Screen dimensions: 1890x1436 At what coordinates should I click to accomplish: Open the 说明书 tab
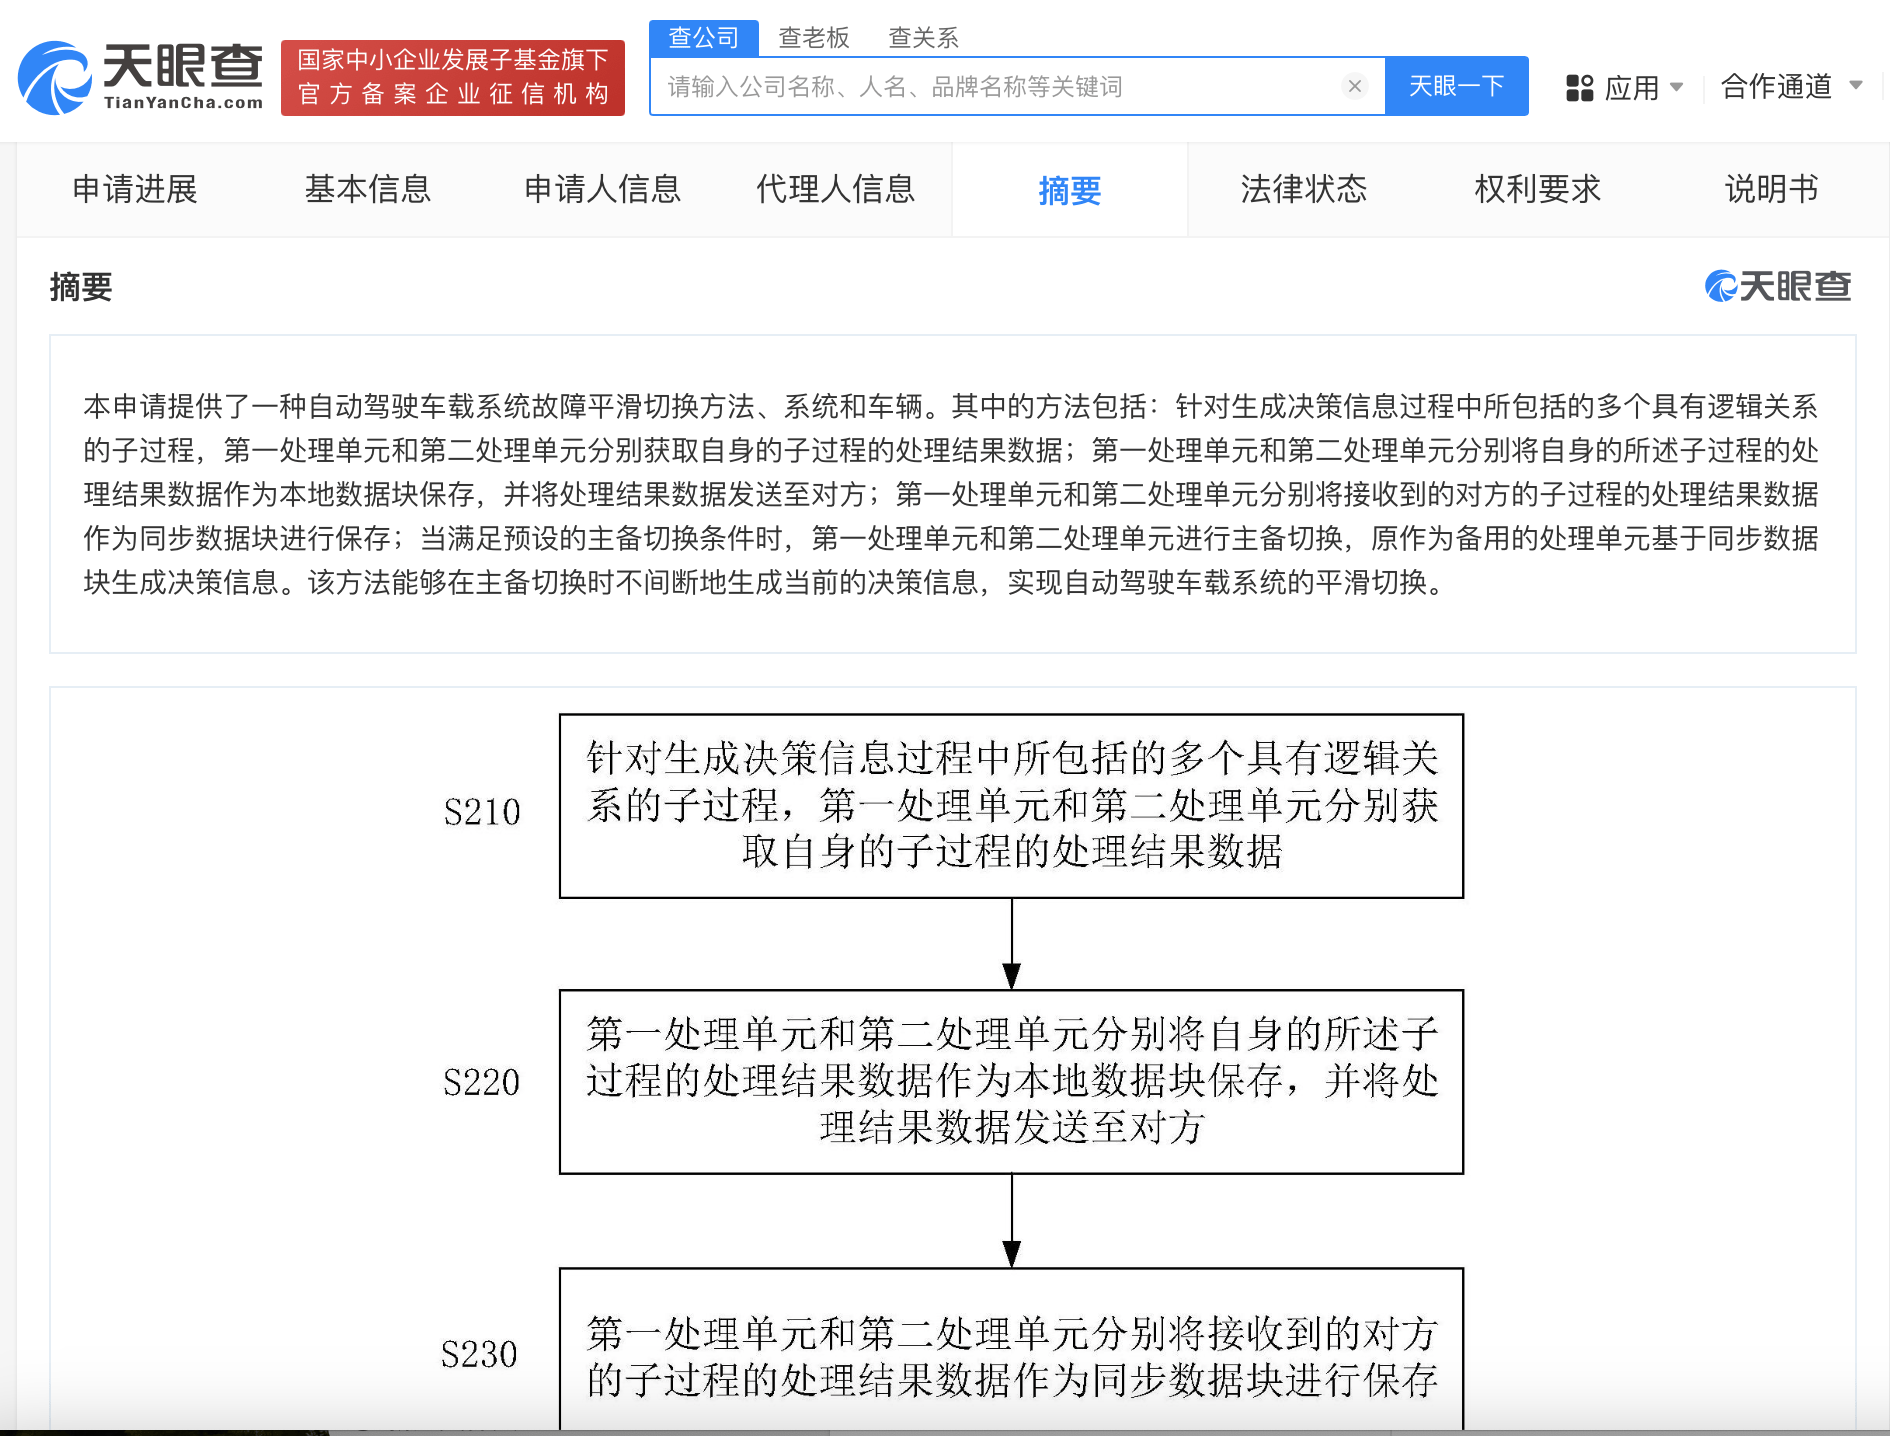(x=1772, y=189)
